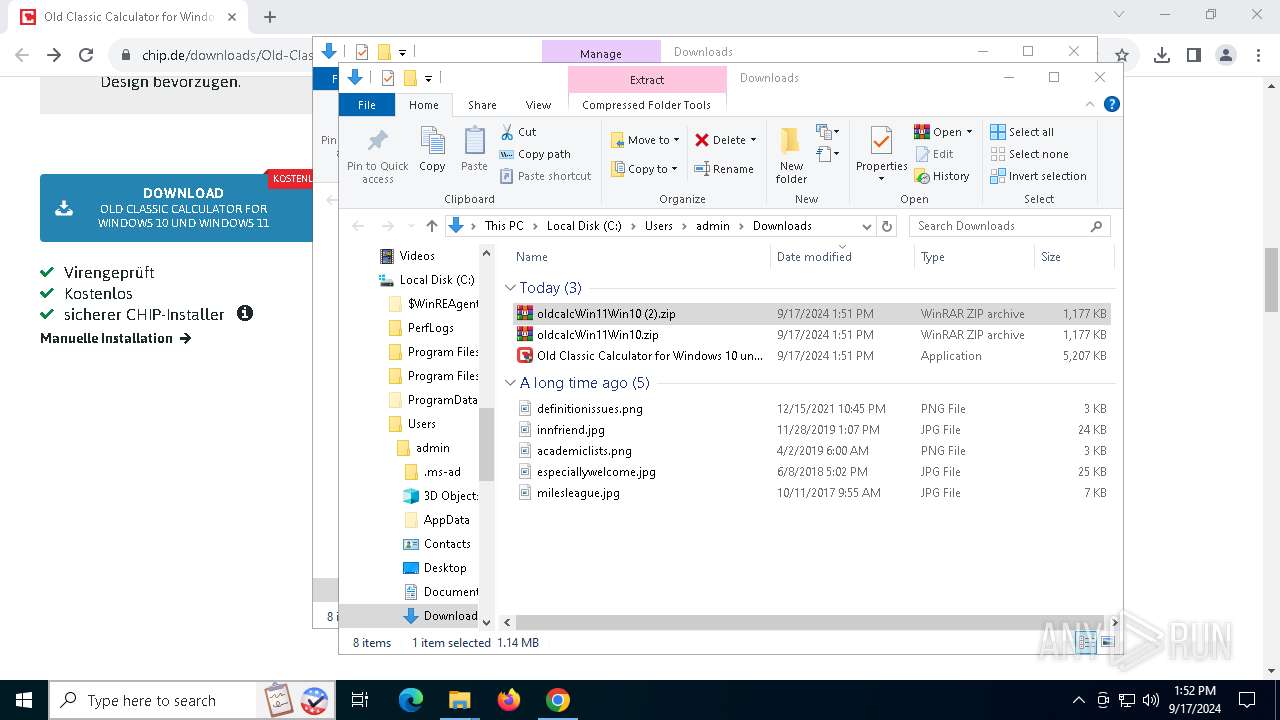Click This PC in the address breadcrumb
This screenshot has width=1280, height=720.
[x=504, y=226]
